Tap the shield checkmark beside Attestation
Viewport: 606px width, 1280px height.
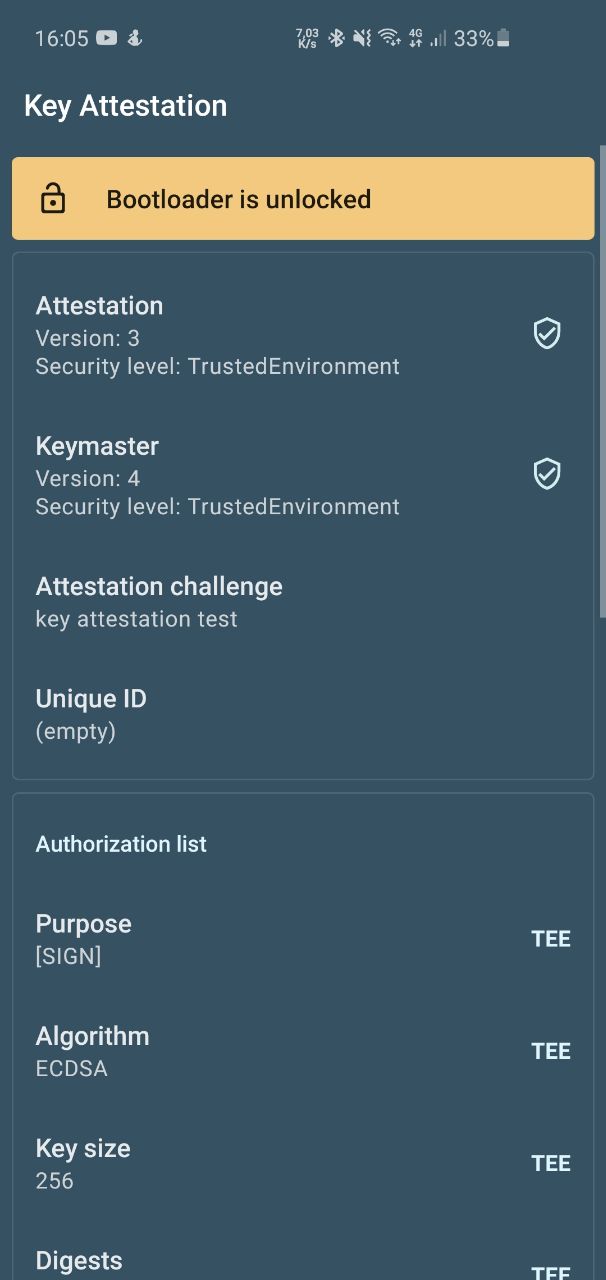point(546,334)
